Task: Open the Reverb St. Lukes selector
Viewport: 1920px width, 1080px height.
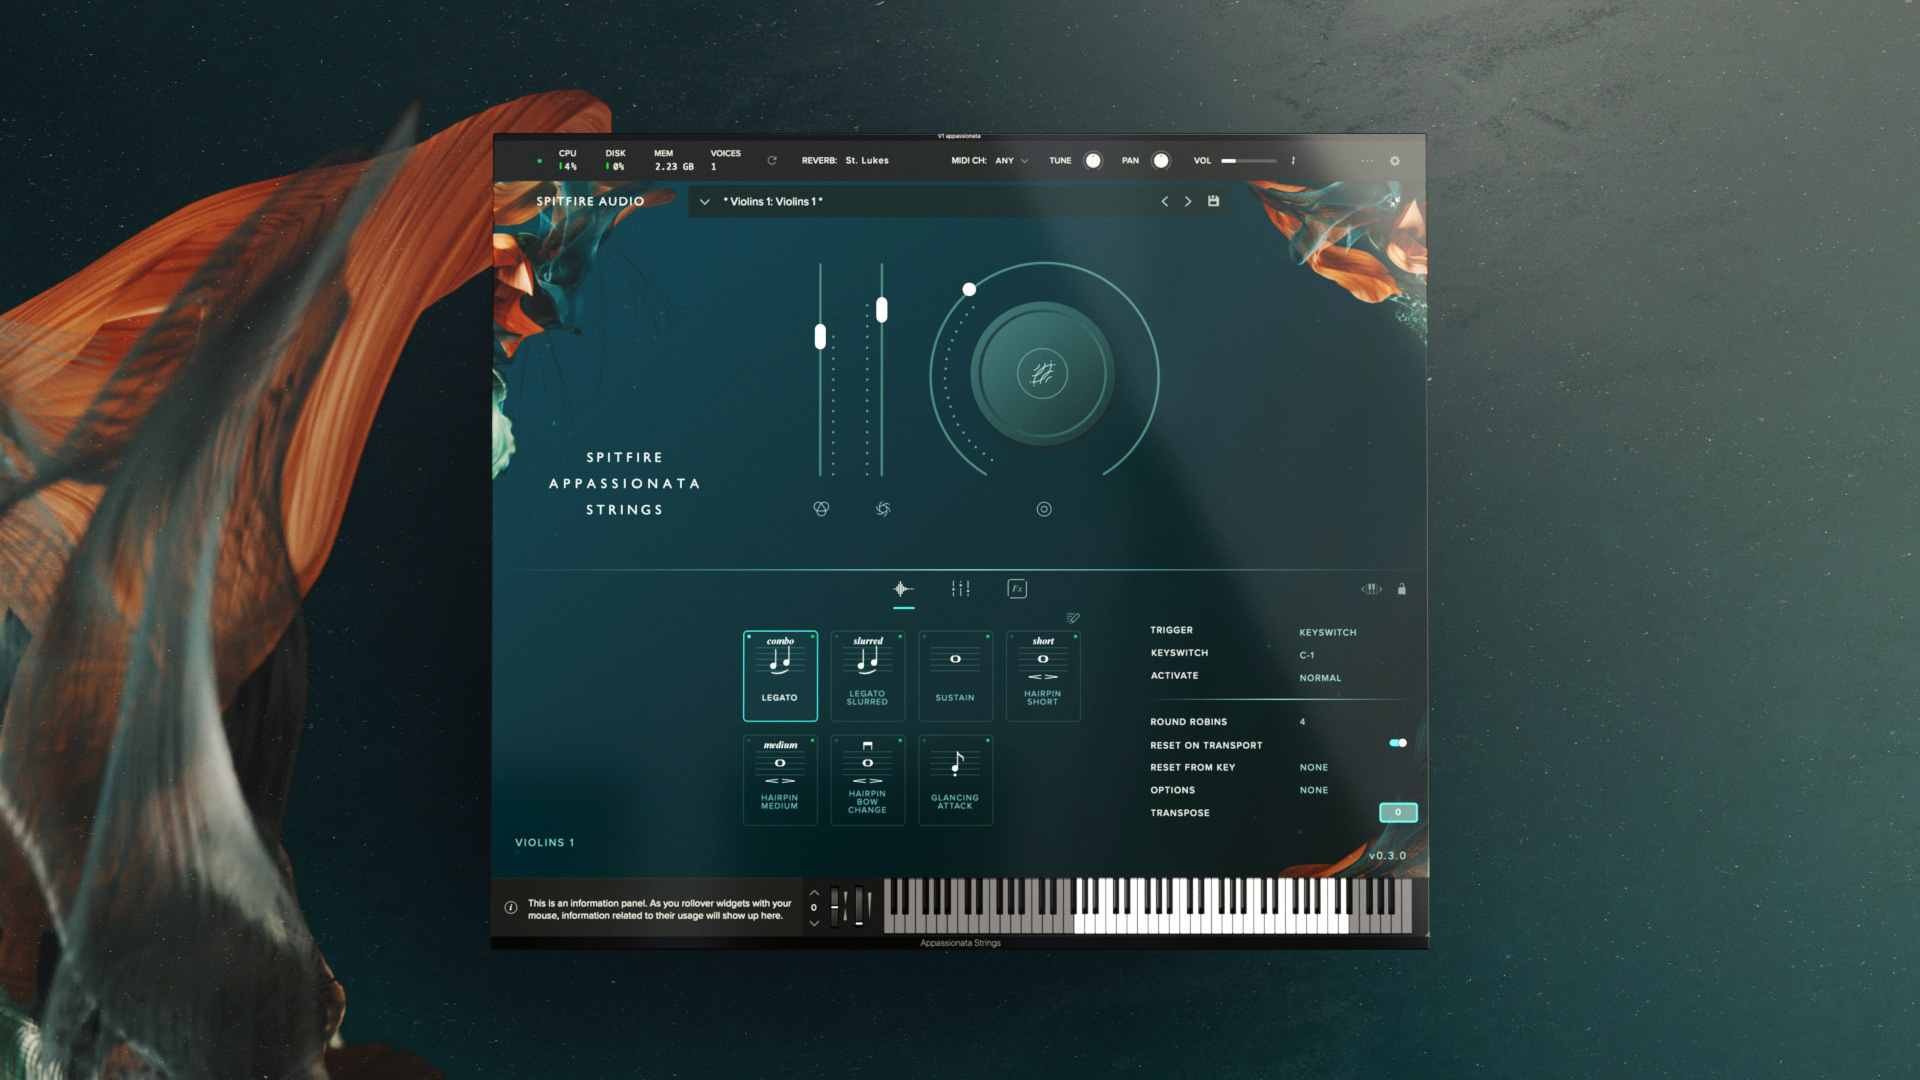Action: (867, 161)
